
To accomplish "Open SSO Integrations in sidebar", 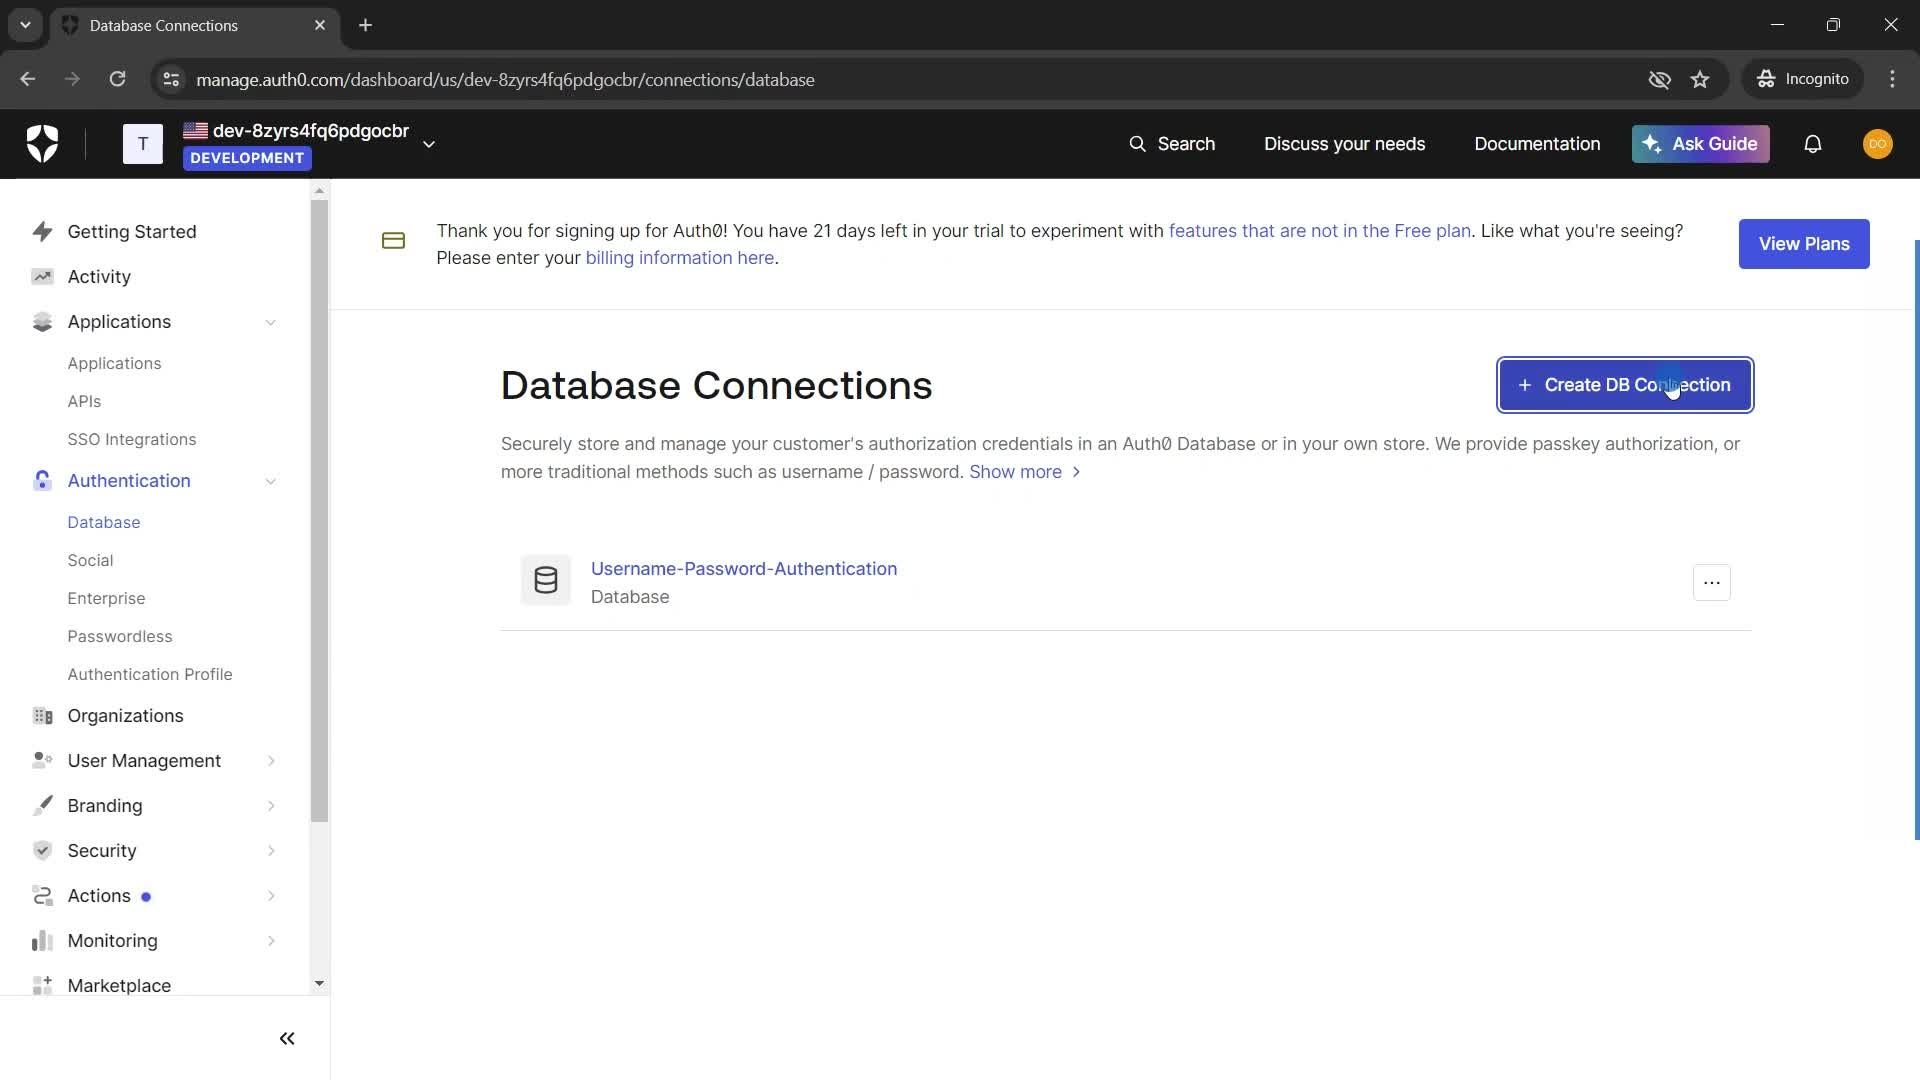I will (131, 440).
